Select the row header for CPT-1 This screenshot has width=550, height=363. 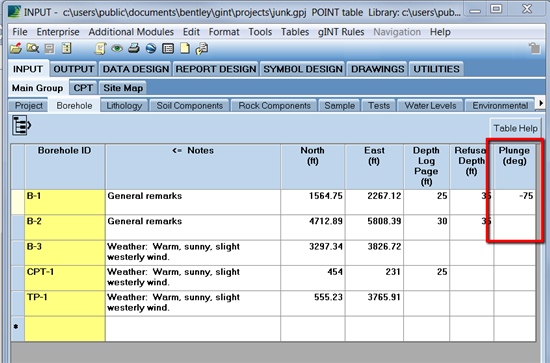coord(18,278)
